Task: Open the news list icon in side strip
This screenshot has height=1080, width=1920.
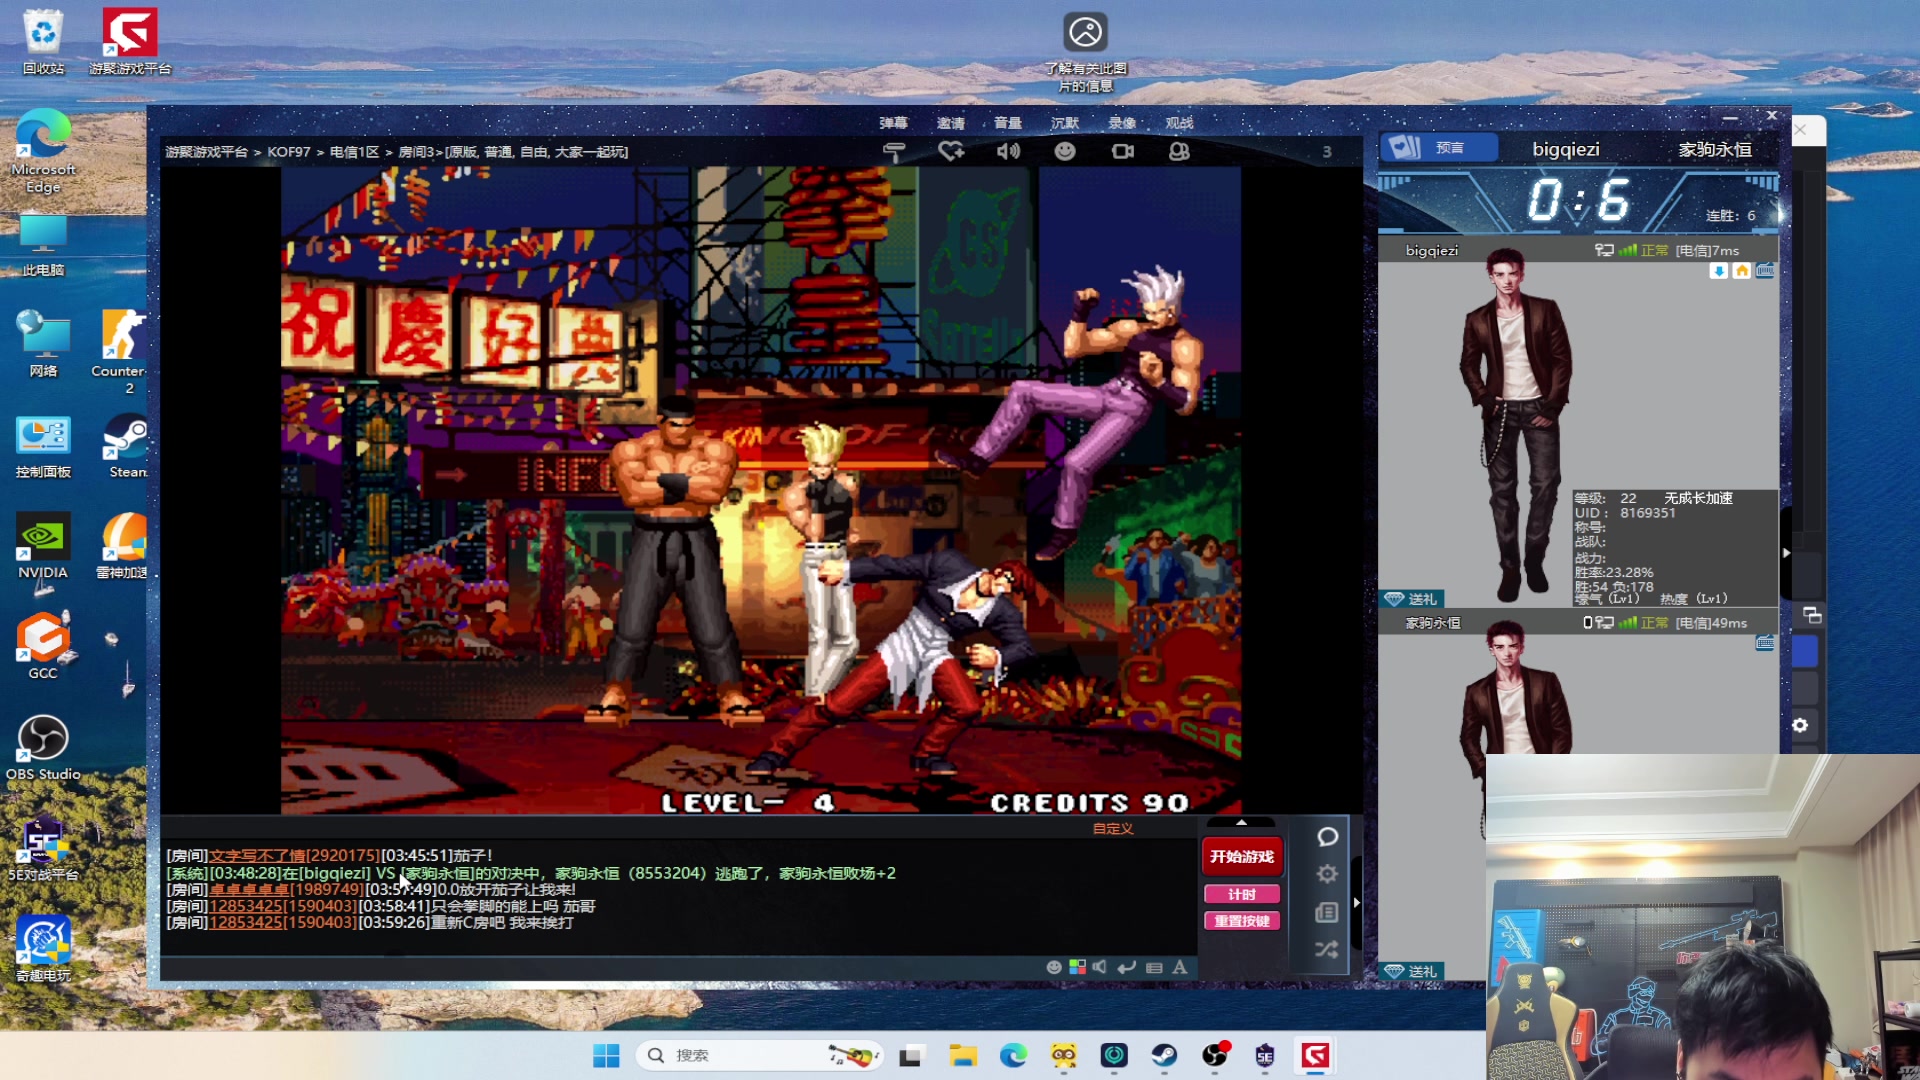Action: [1327, 912]
